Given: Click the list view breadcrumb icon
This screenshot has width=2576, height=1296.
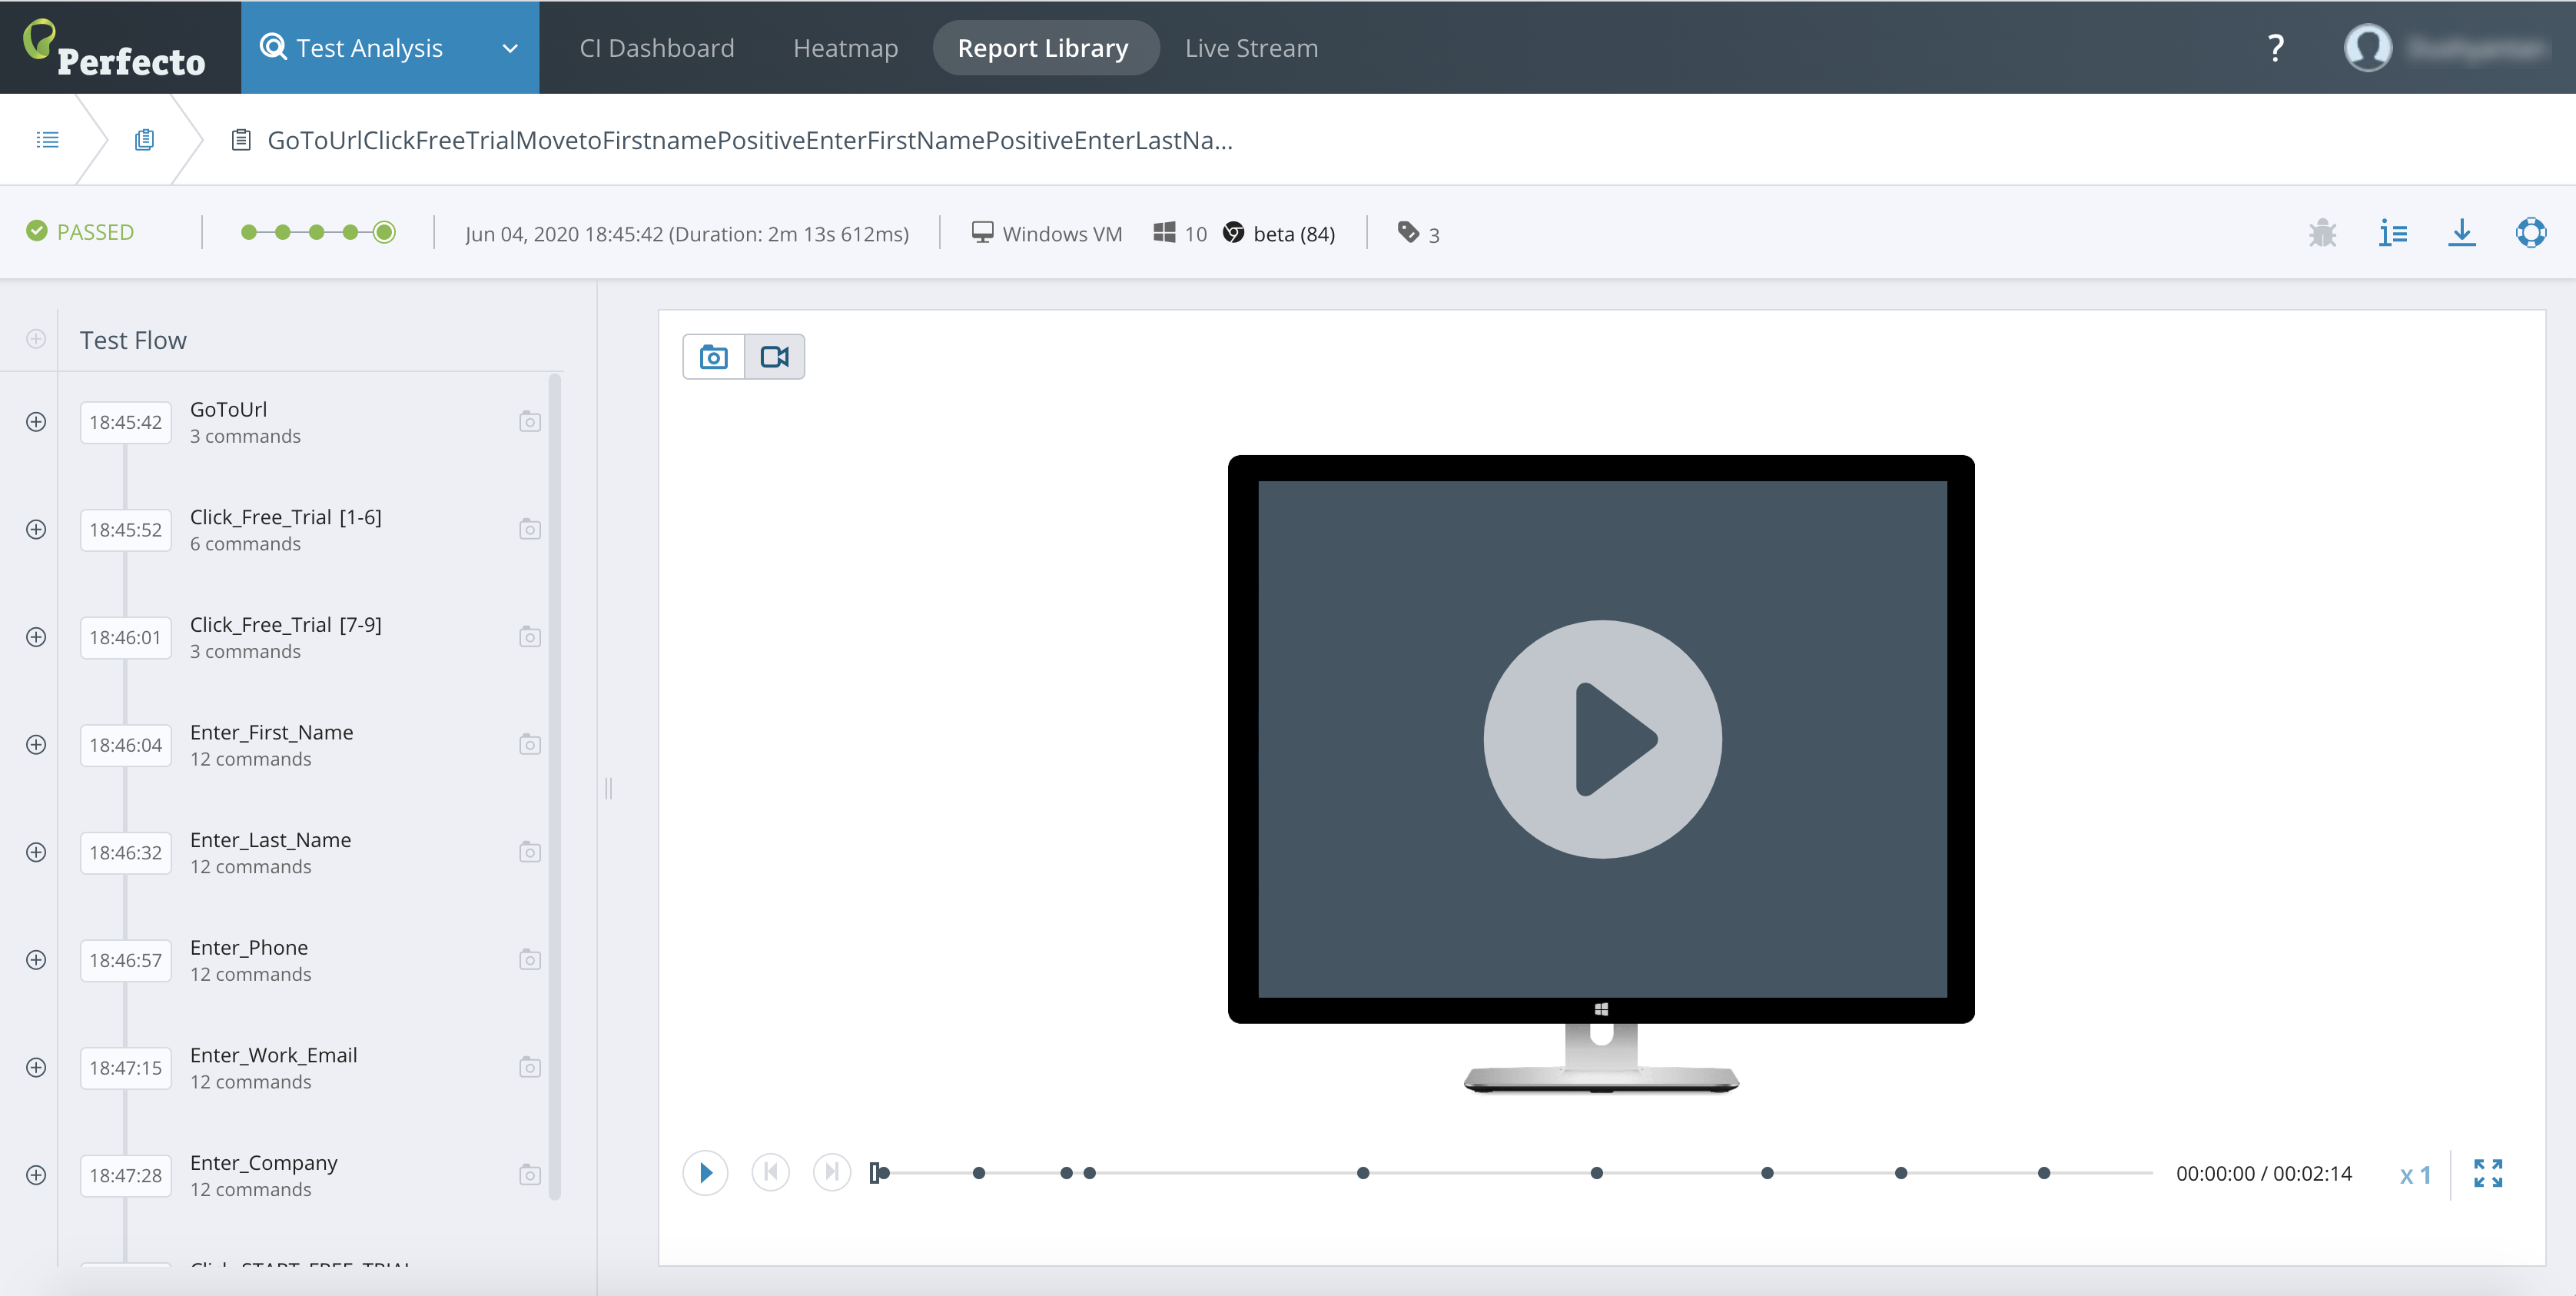Looking at the screenshot, I should pyautogui.click(x=47, y=140).
